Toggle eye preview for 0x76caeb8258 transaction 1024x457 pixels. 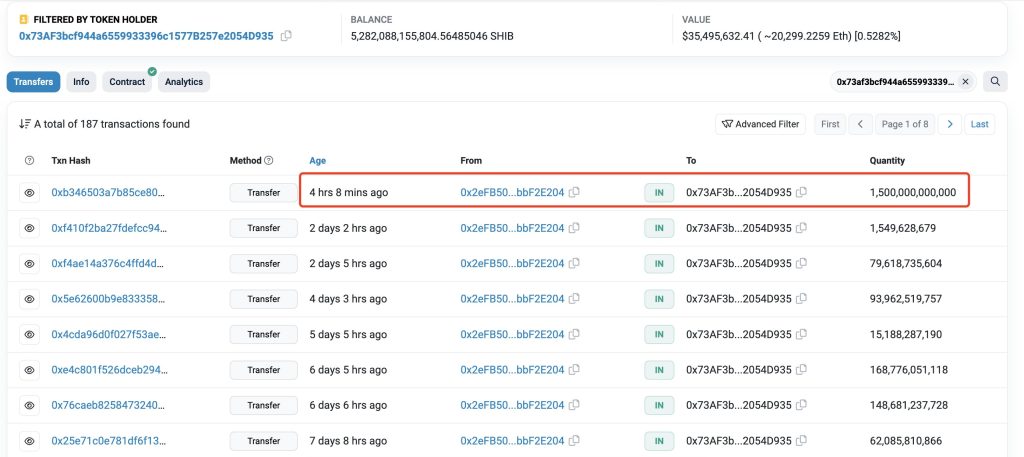29,405
